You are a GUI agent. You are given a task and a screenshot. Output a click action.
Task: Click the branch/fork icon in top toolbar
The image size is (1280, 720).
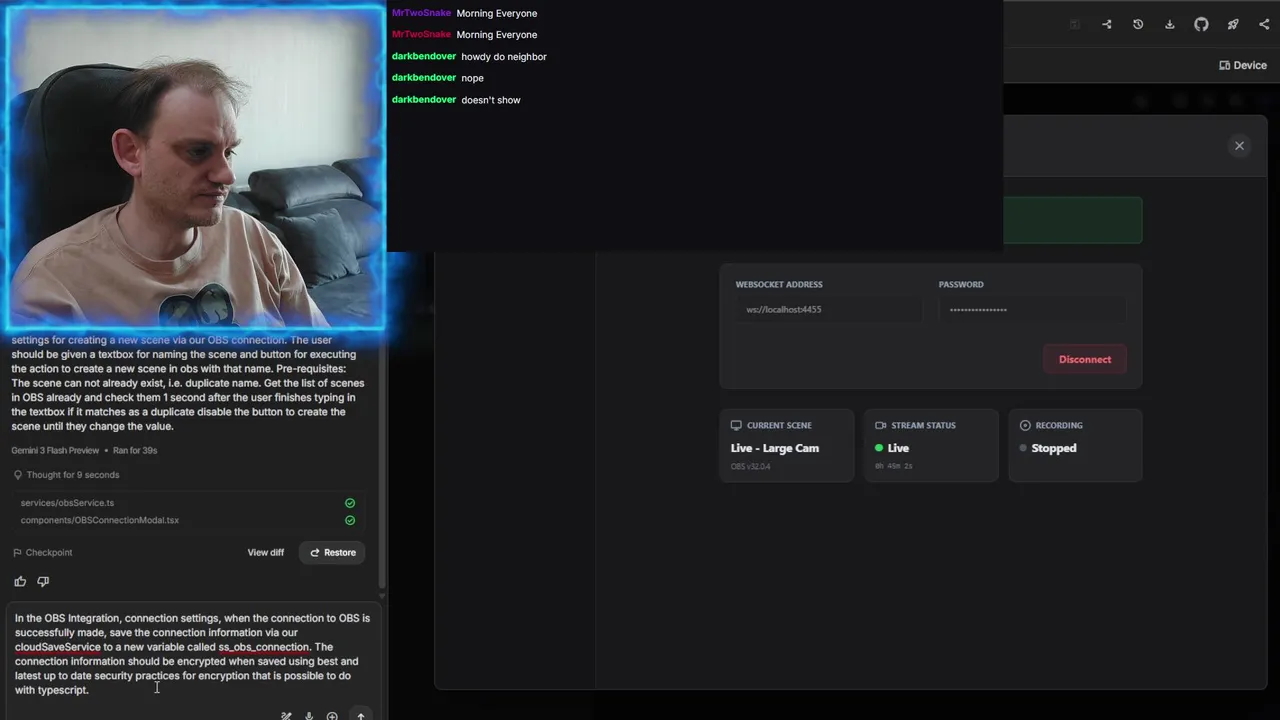pyautogui.click(x=1106, y=24)
